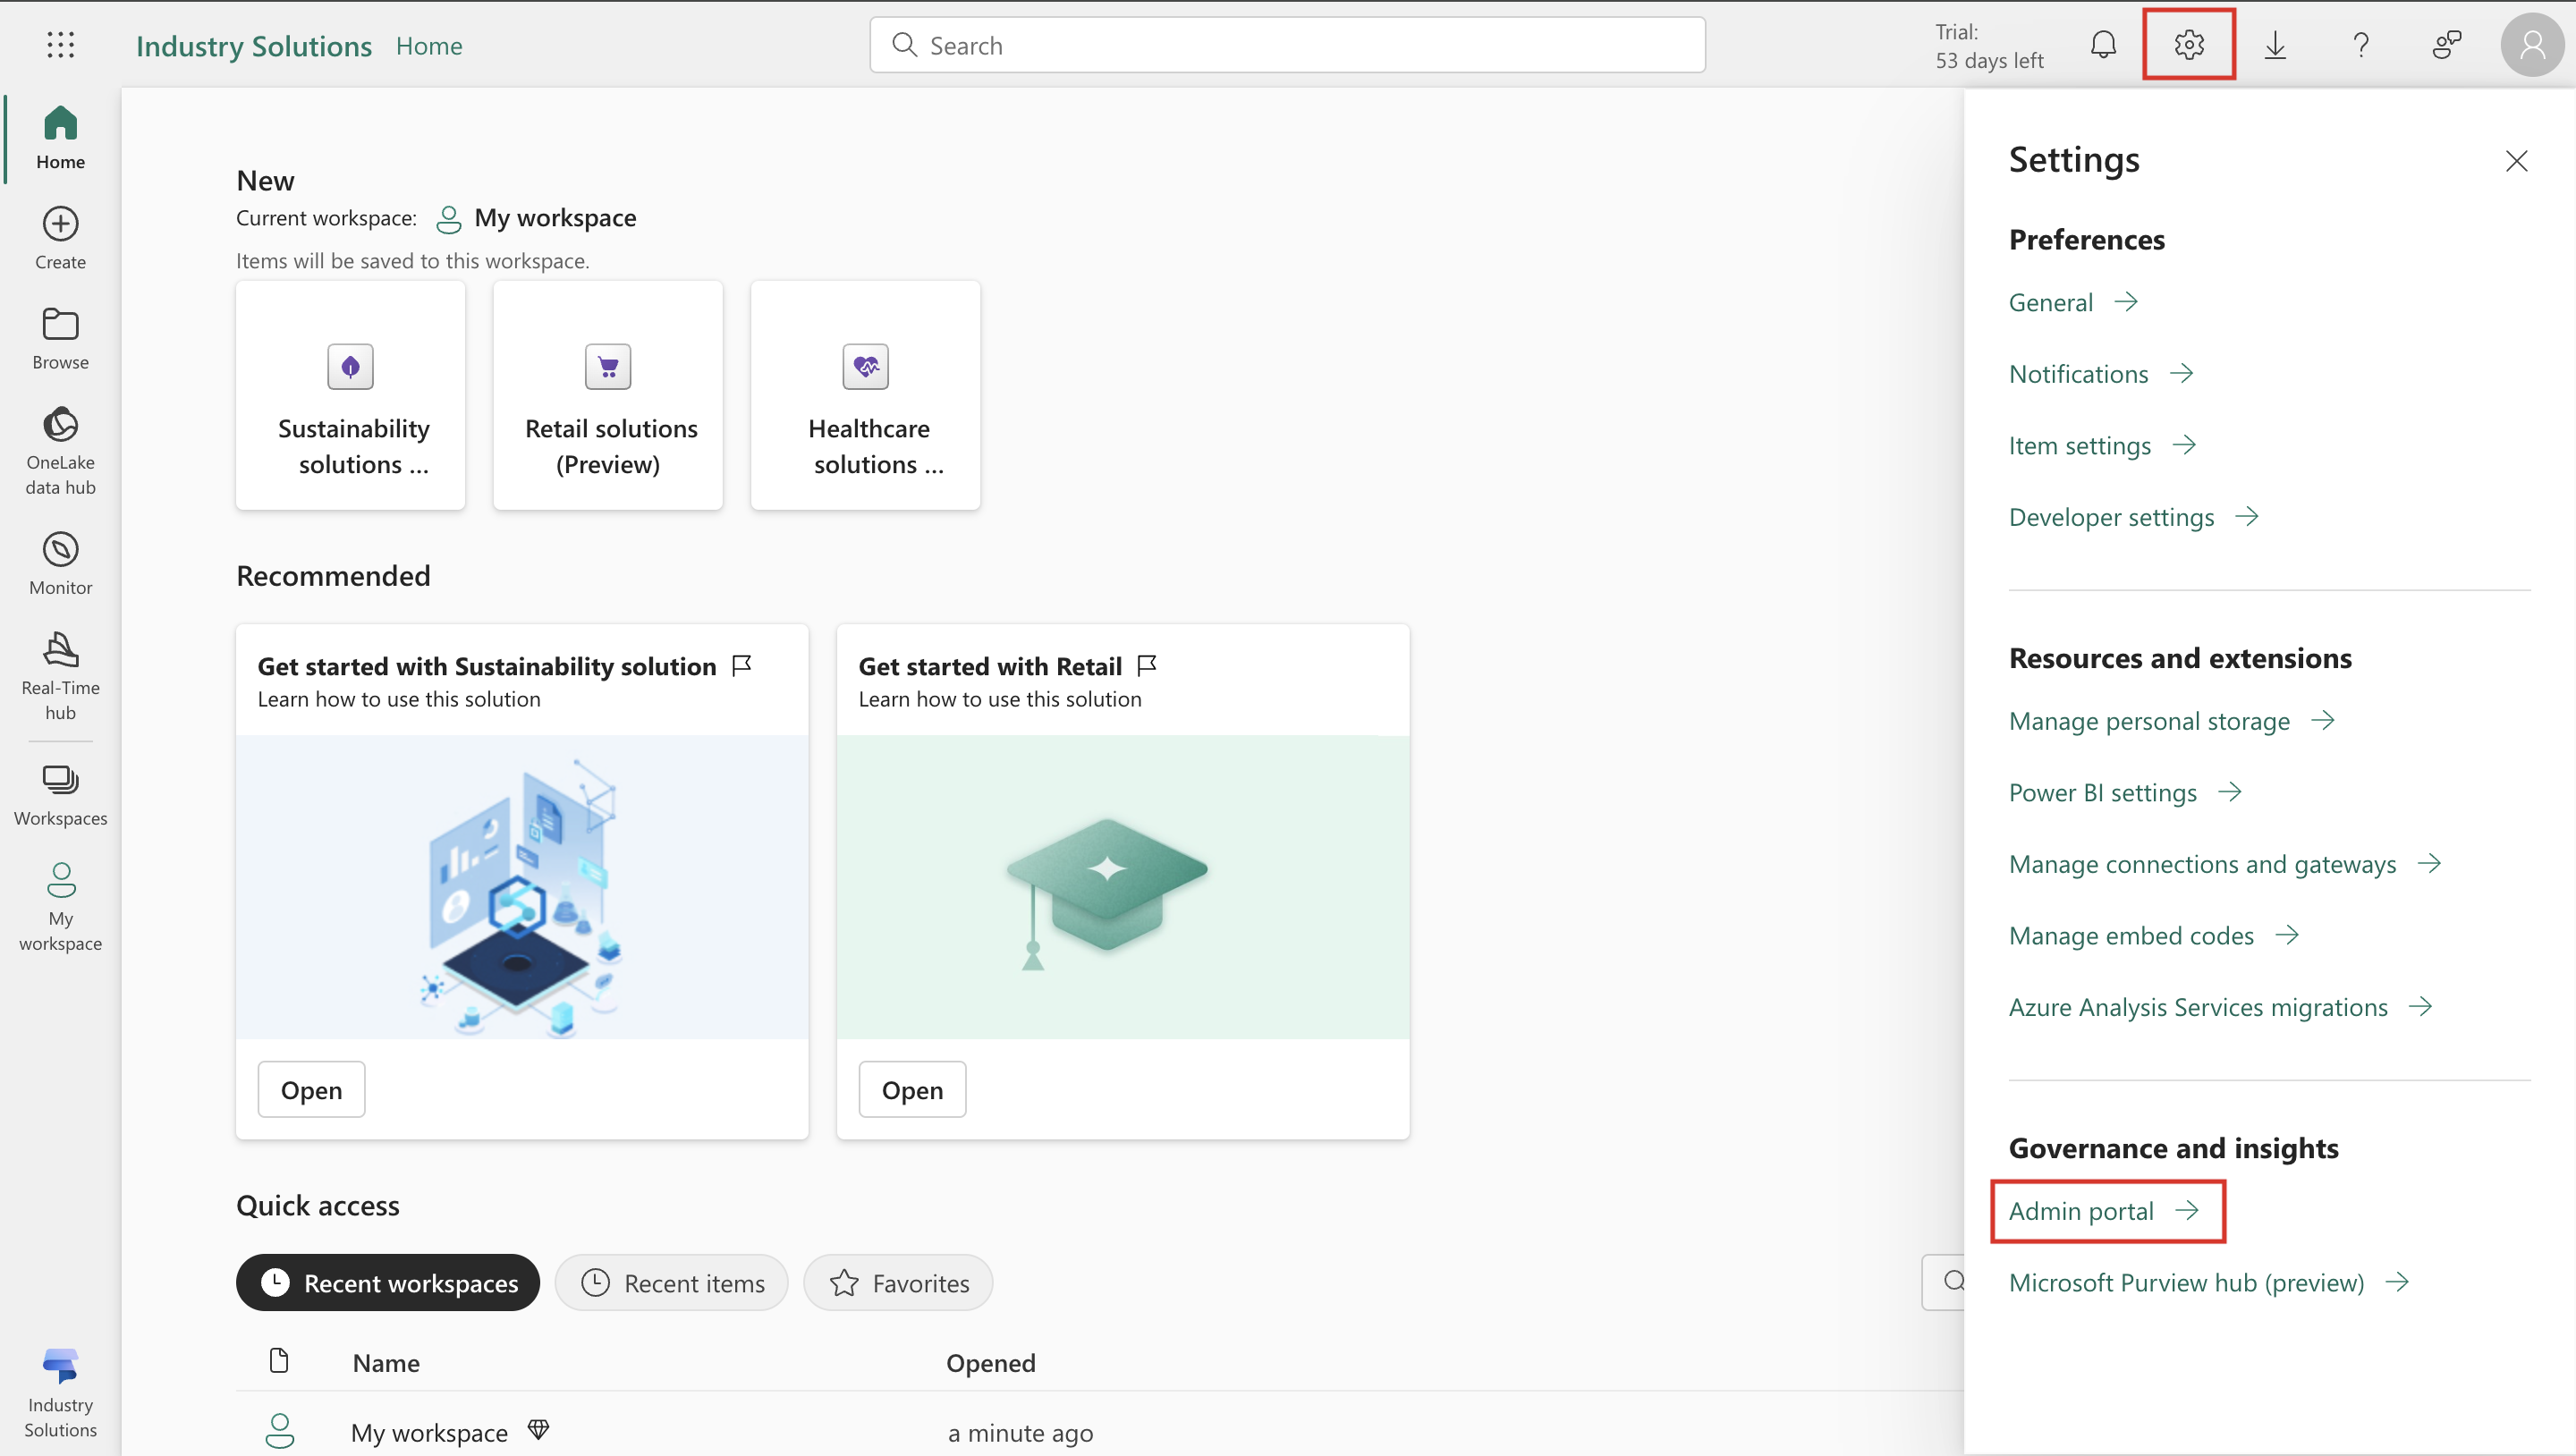Open Browse in the sidebar
The width and height of the screenshot is (2576, 1456).
[60, 338]
